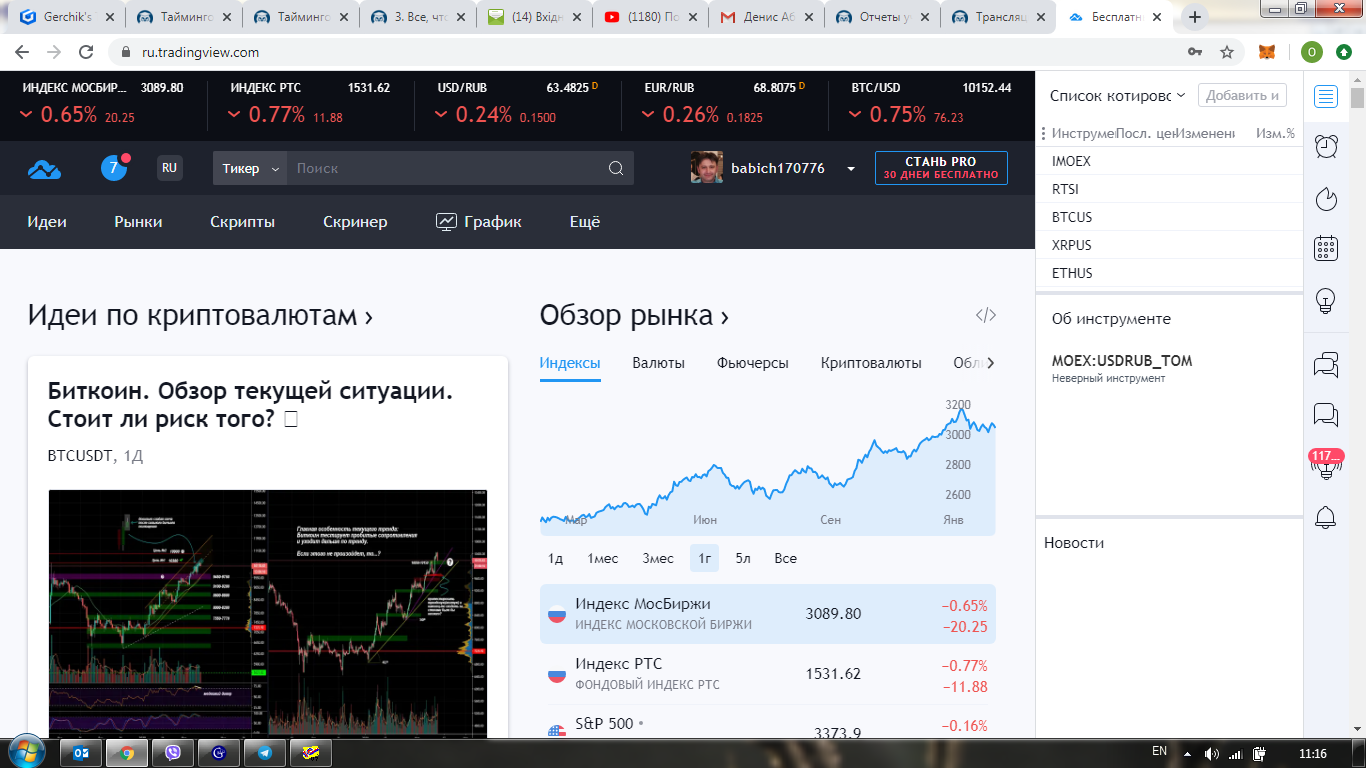This screenshot has height=768, width=1366.
Task: Open the volume control in system tray
Action: click(1212, 753)
